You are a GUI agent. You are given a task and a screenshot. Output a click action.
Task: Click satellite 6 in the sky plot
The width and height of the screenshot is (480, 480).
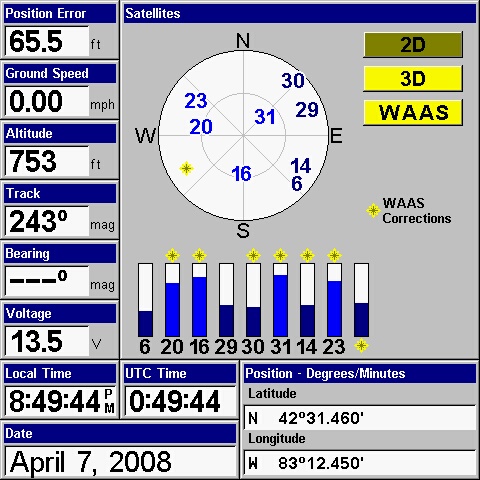click(297, 183)
